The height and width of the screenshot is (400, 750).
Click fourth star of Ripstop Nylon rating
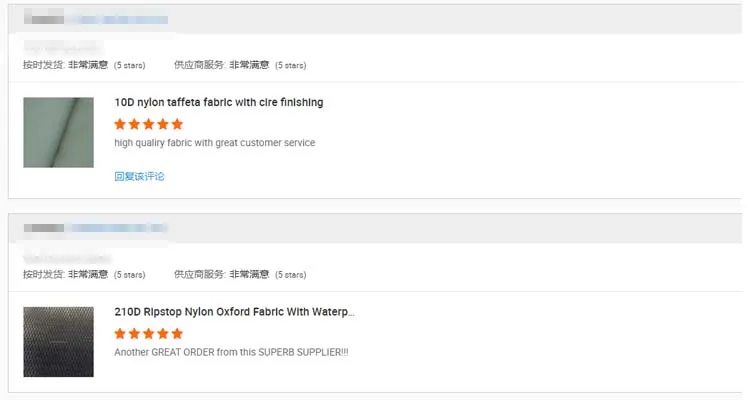(163, 334)
